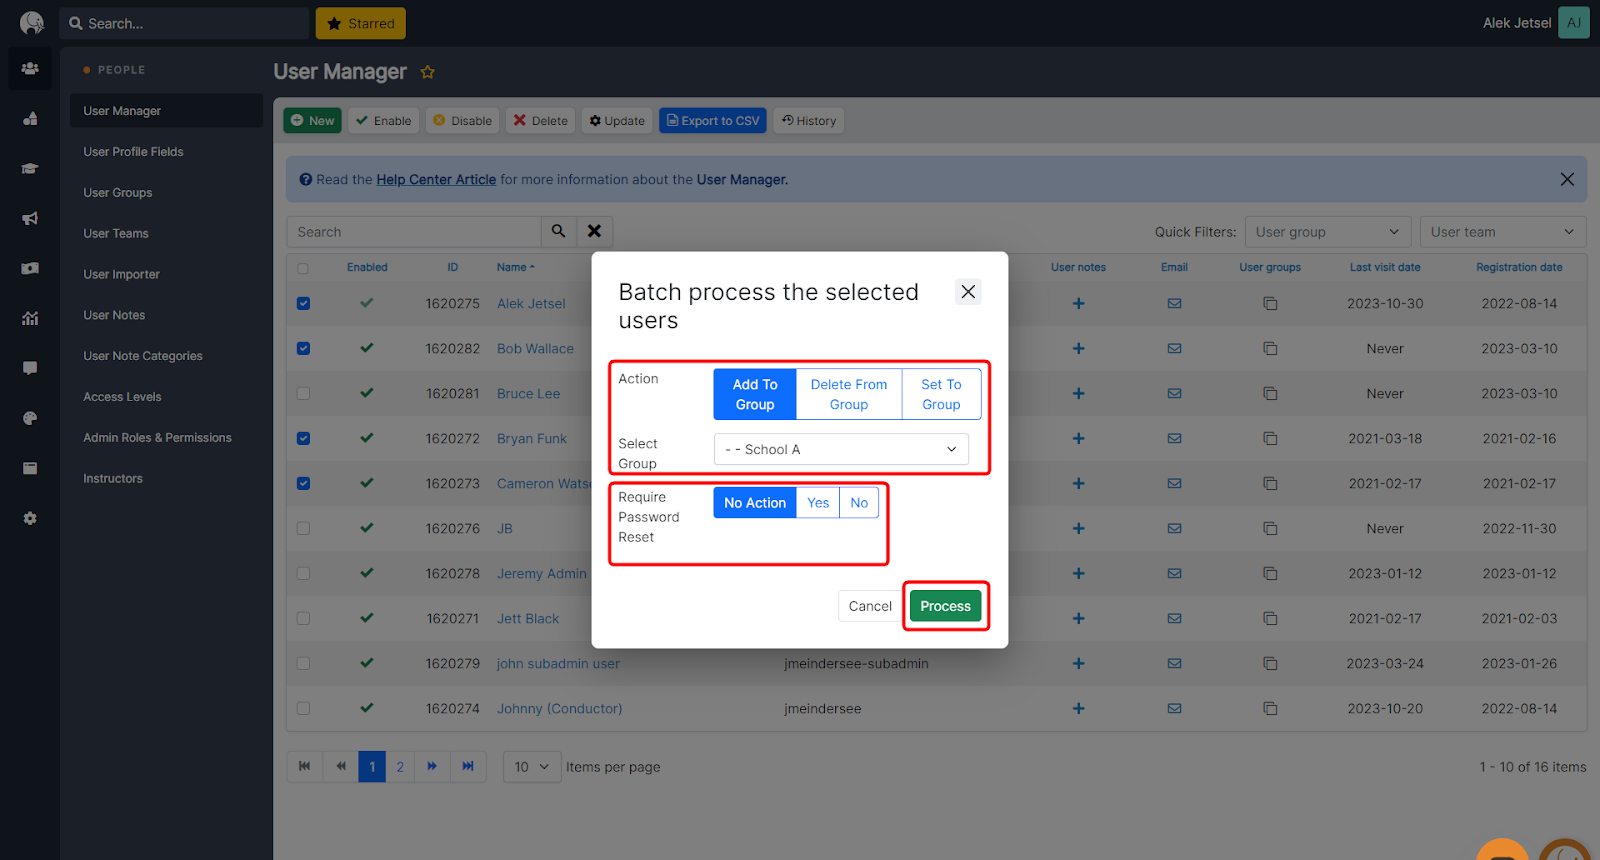
Task: Uncheck Alek Jetsel row checkbox
Action: tap(303, 303)
